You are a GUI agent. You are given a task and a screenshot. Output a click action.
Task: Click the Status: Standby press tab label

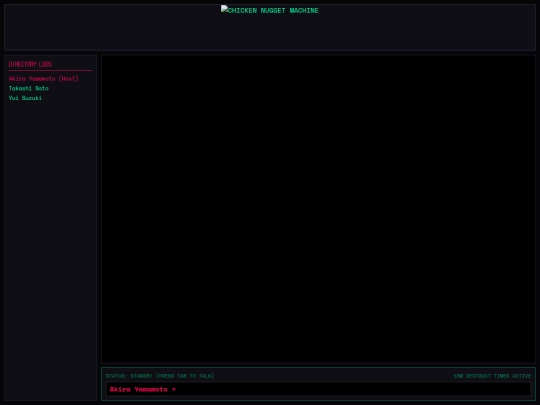point(160,376)
